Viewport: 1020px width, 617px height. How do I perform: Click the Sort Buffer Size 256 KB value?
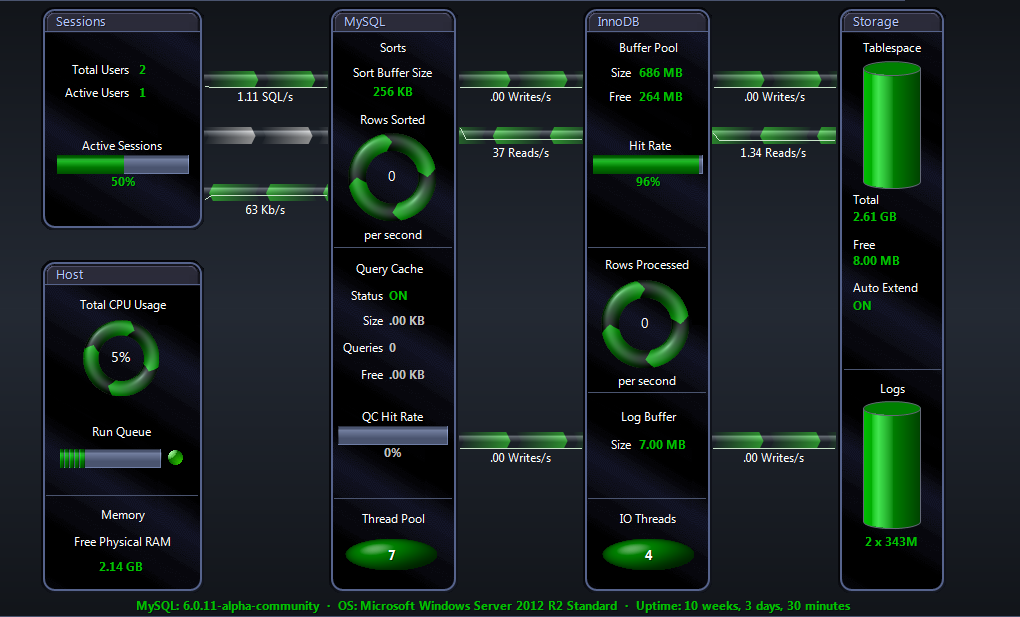click(x=393, y=92)
